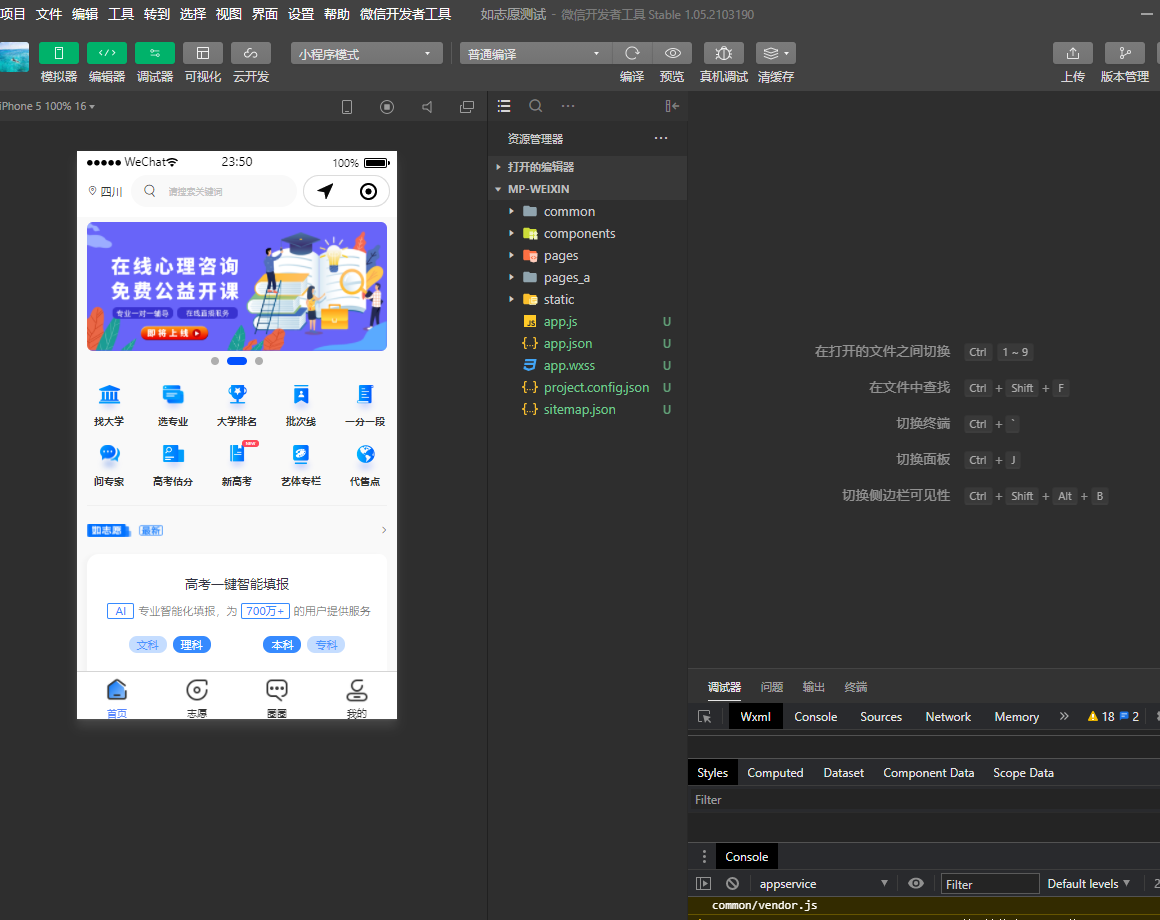The image size is (1160, 920).
Task: Expand the pages_a folder
Action: tap(587, 278)
